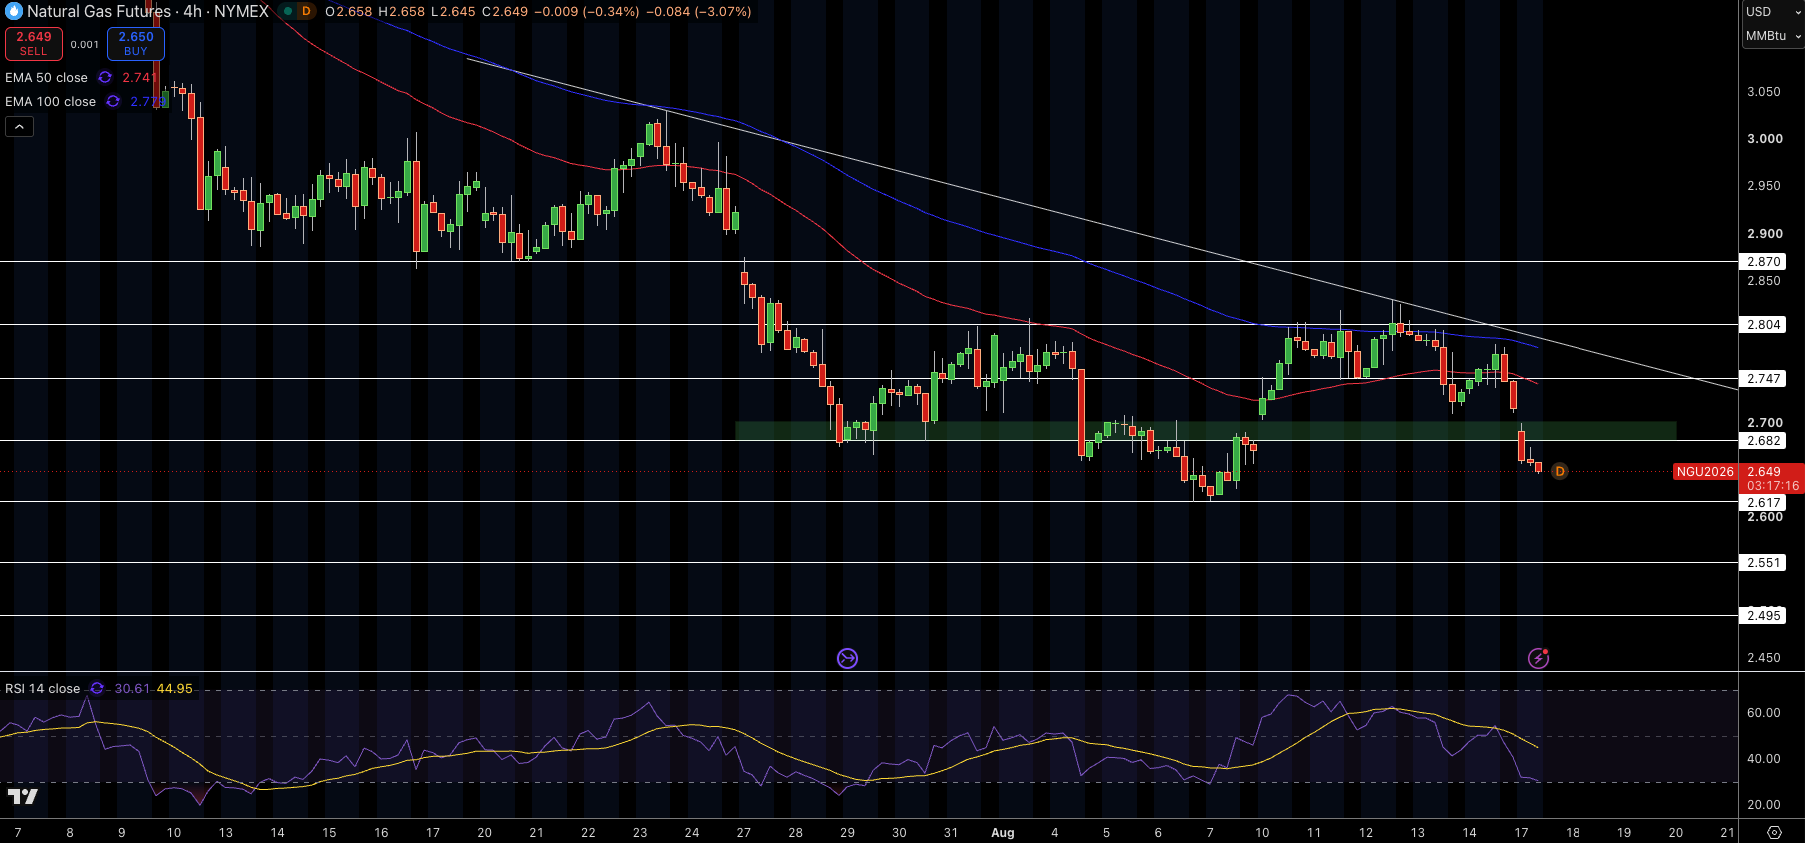Select the descending gray trendline drawing
This screenshot has height=843, width=1805.
click(1100, 222)
